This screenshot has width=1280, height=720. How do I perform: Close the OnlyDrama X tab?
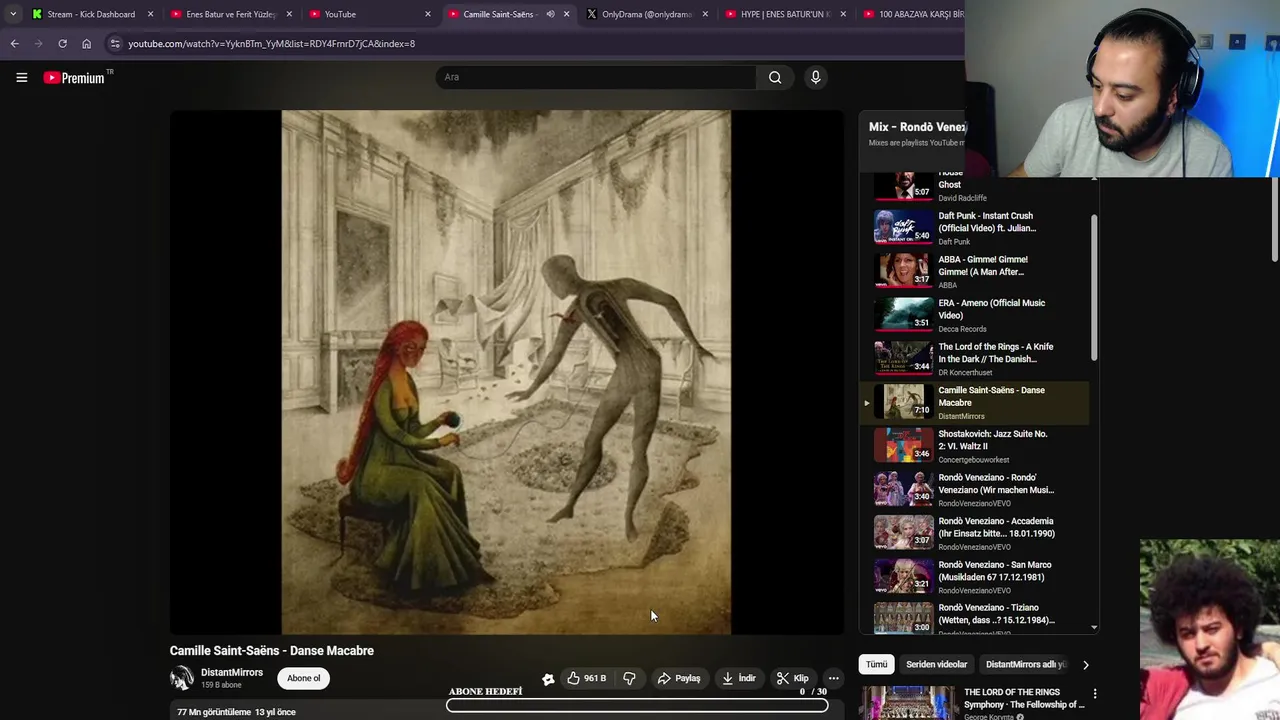click(x=705, y=14)
